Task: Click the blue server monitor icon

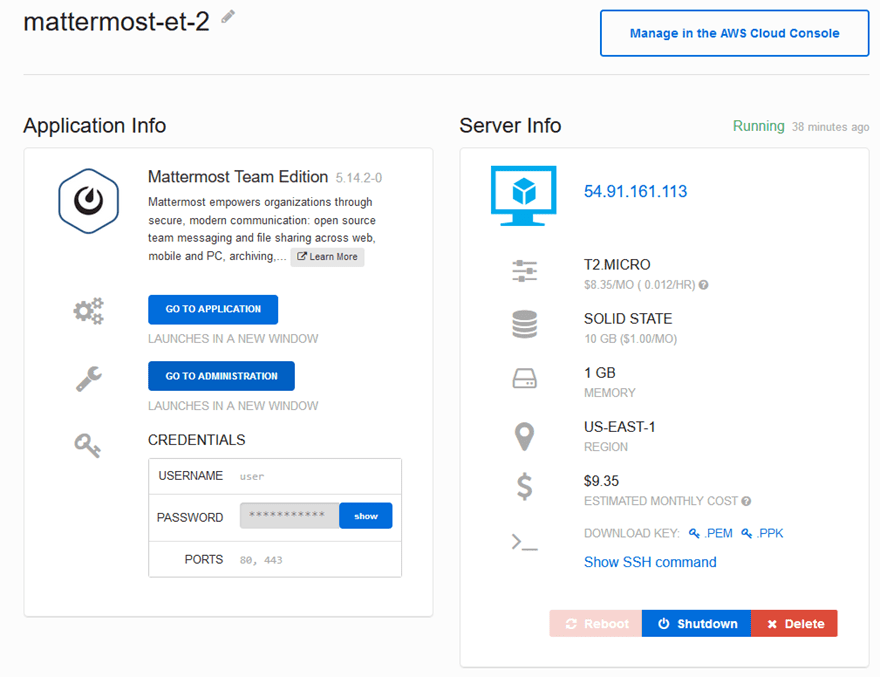Action: 524,195
